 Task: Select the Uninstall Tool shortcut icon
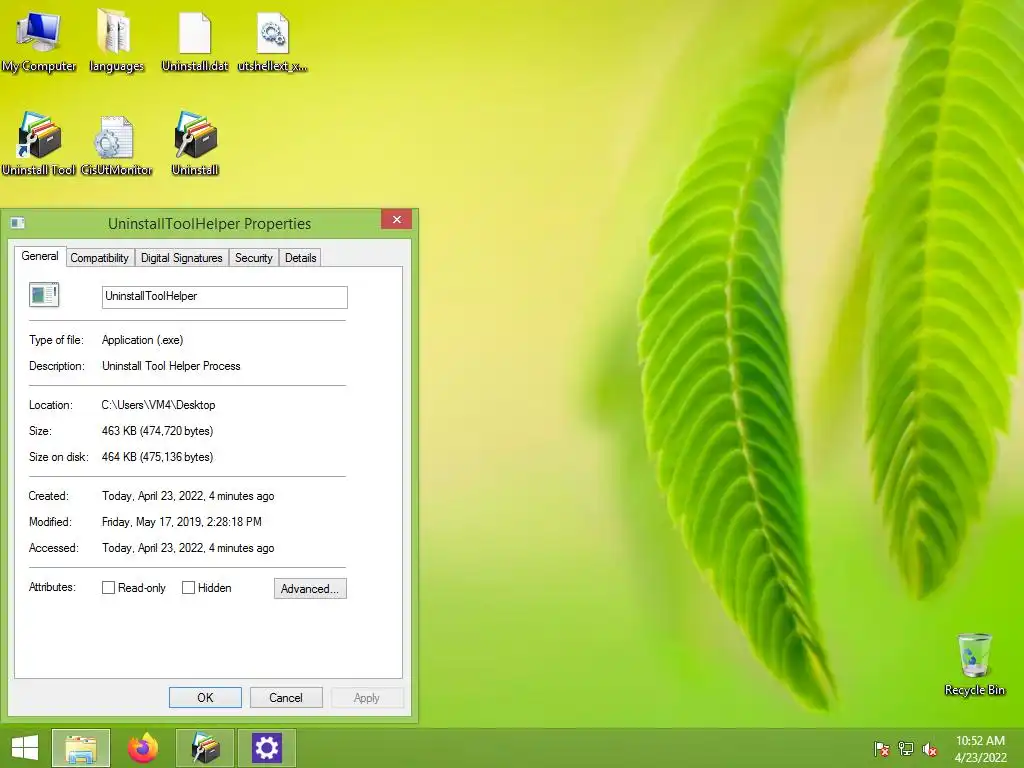tap(39, 144)
